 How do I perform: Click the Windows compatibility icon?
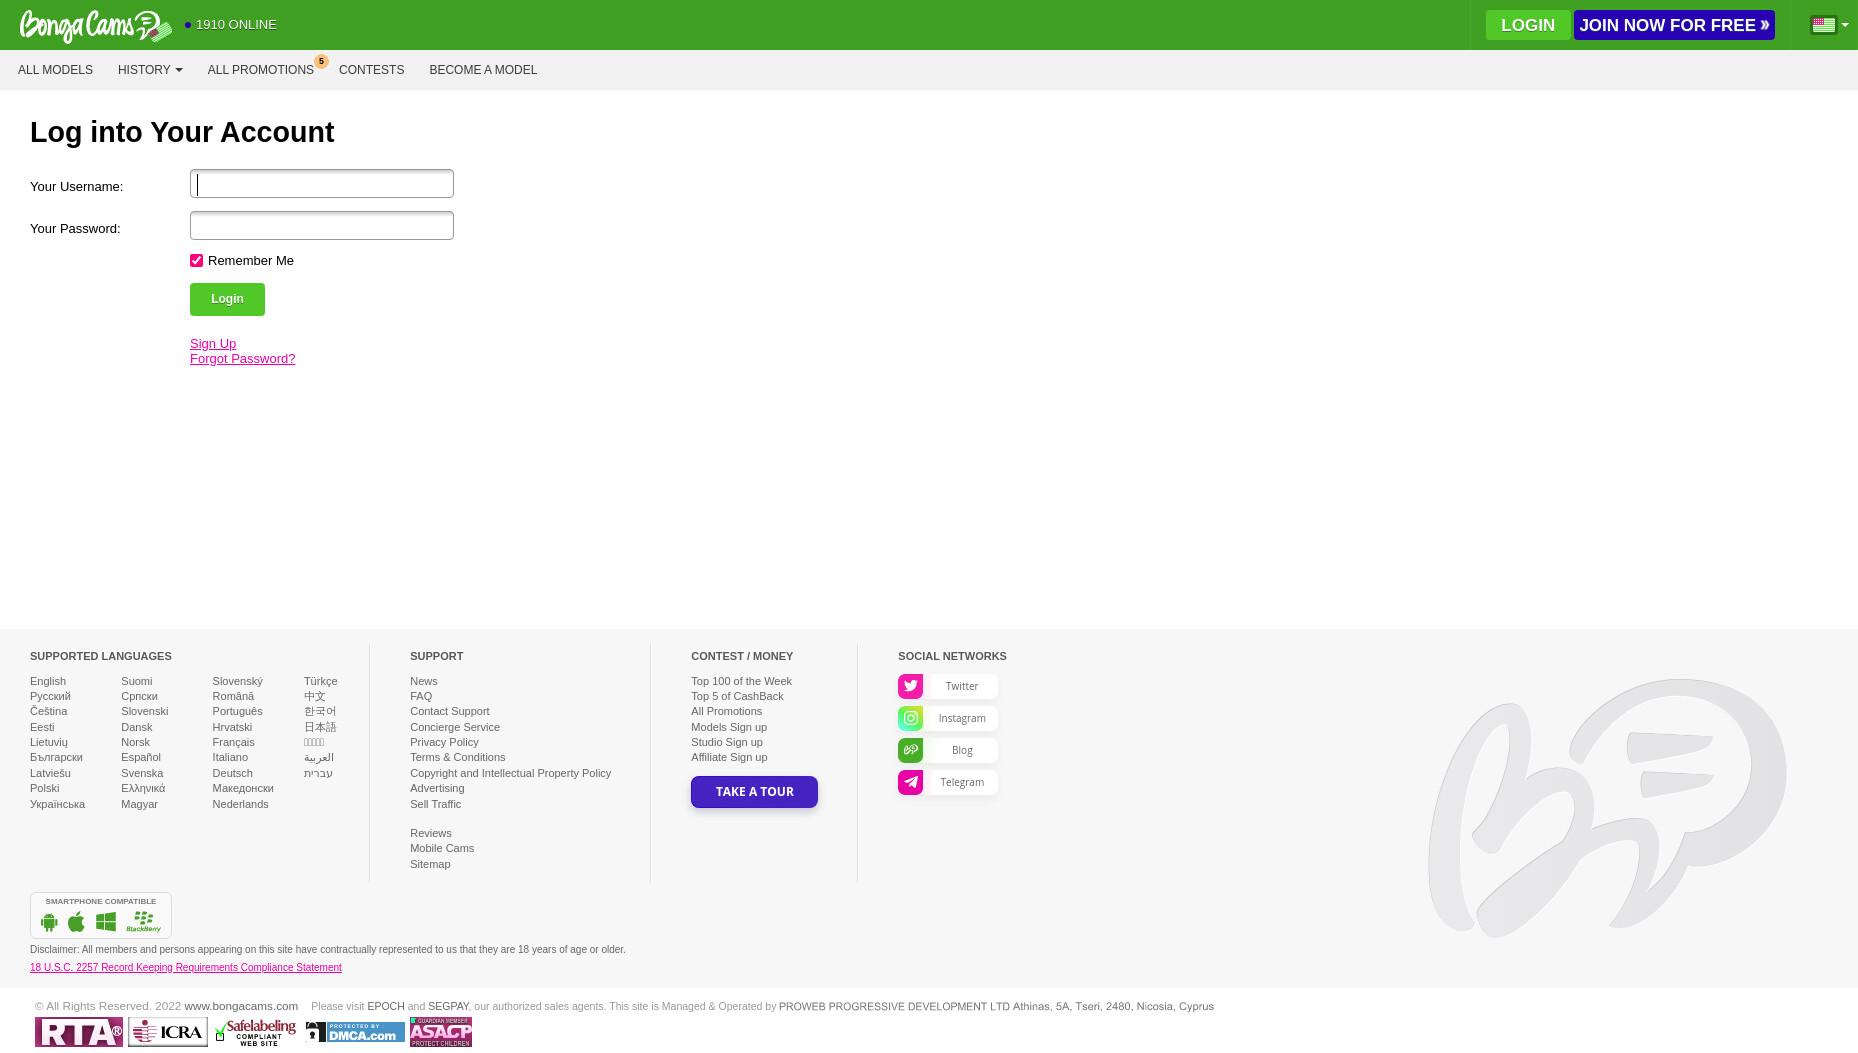click(106, 922)
